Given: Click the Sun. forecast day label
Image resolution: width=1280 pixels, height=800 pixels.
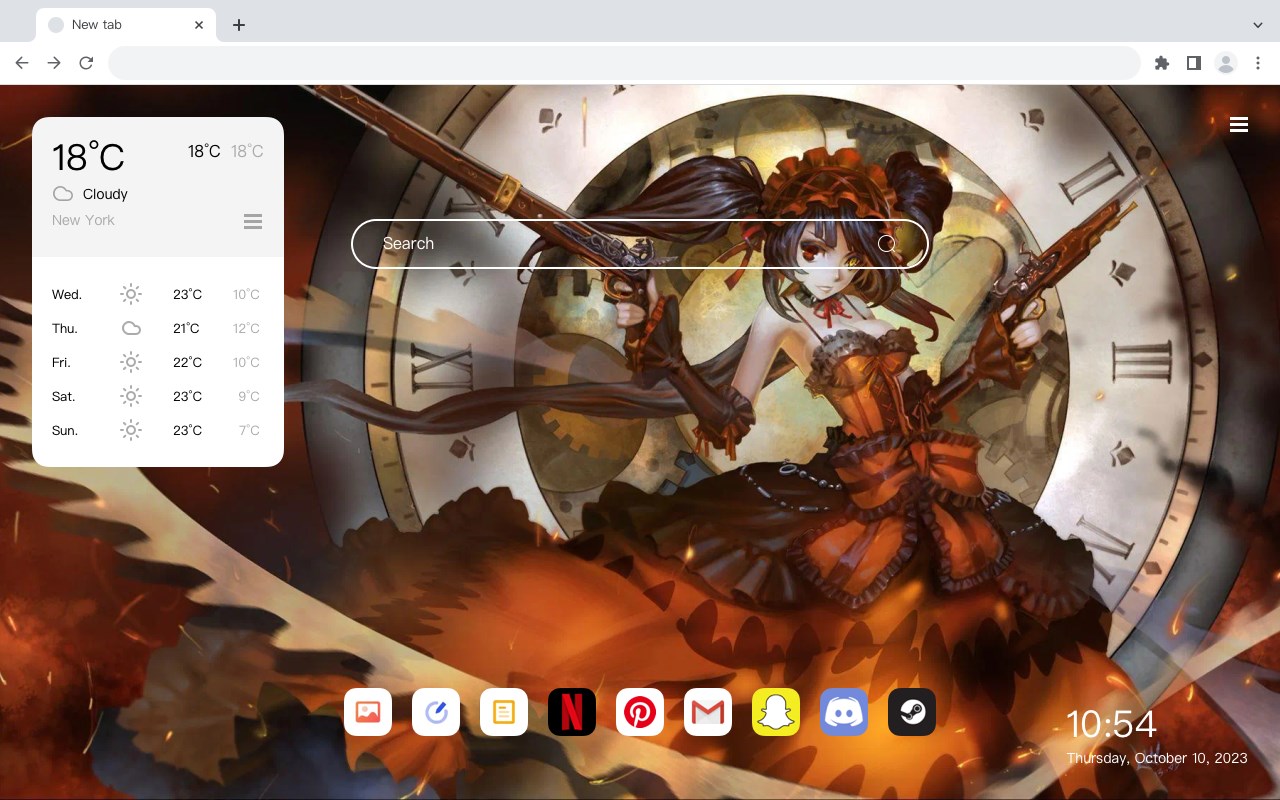Looking at the screenshot, I should (65, 430).
